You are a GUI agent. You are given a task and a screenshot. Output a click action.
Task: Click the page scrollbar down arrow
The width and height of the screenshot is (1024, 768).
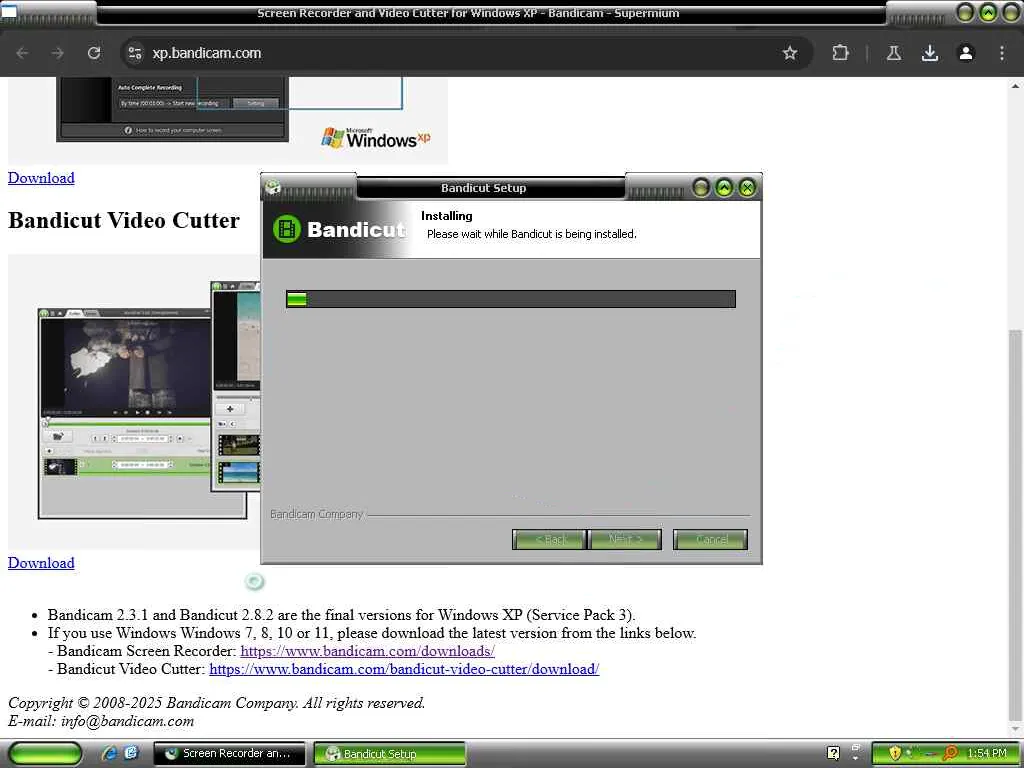(x=1016, y=729)
